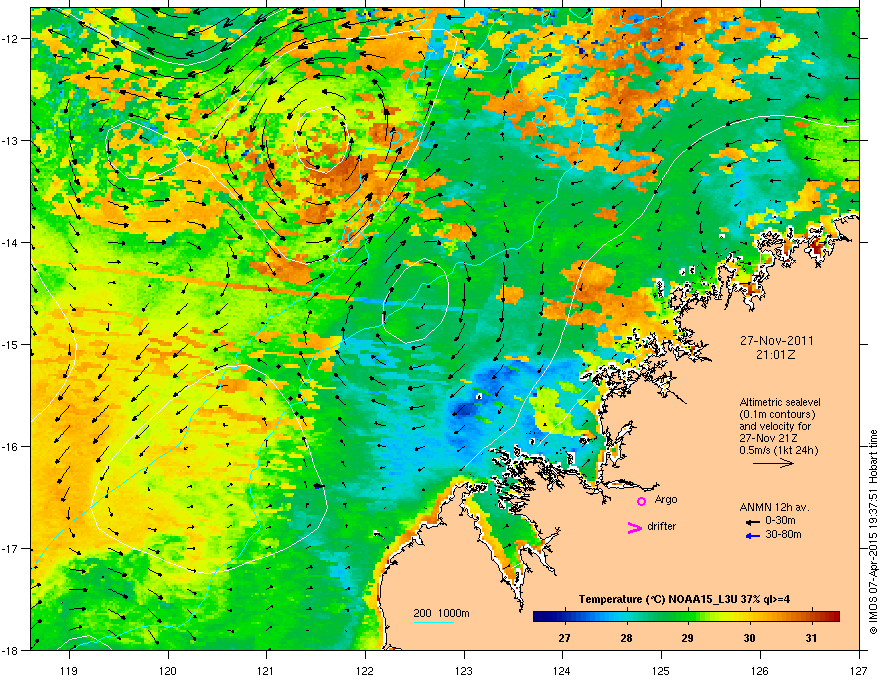Click the time label 21:01Z
Image resolution: width=880 pixels, height=680 pixels.
point(776,355)
